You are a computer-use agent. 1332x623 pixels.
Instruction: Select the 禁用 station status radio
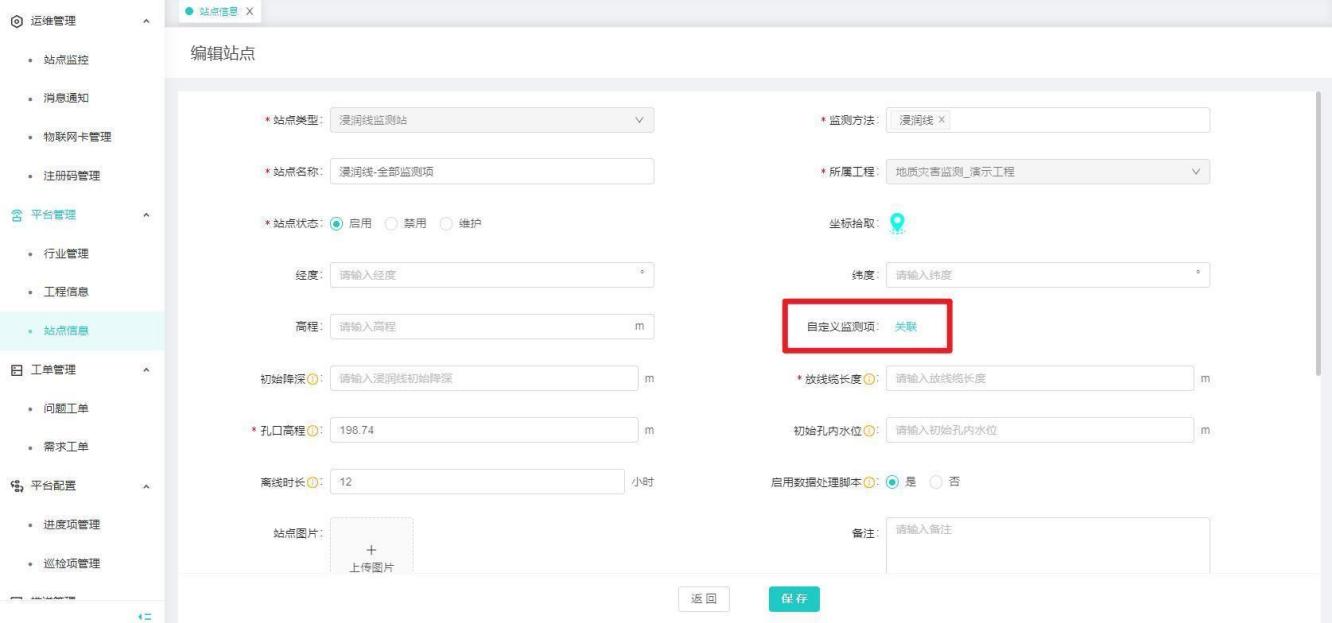point(391,223)
